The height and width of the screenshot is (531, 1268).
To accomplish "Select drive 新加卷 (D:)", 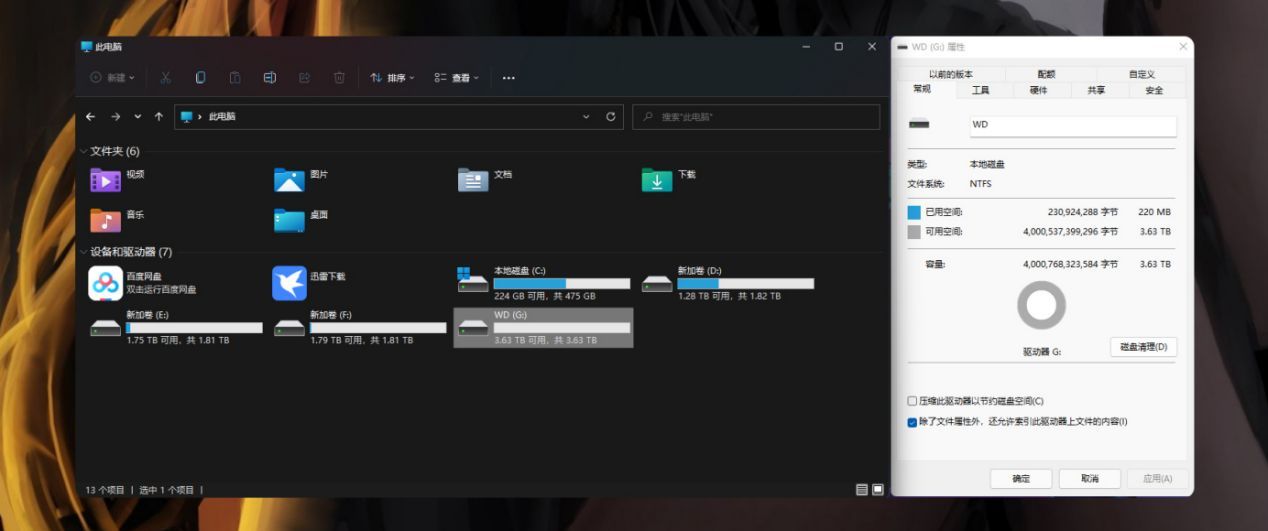I will [x=728, y=283].
